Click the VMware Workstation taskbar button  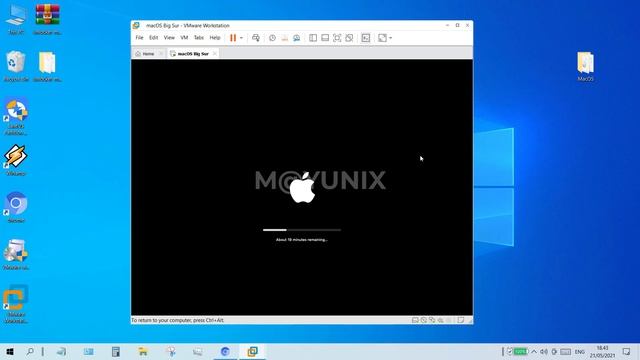tap(252, 351)
